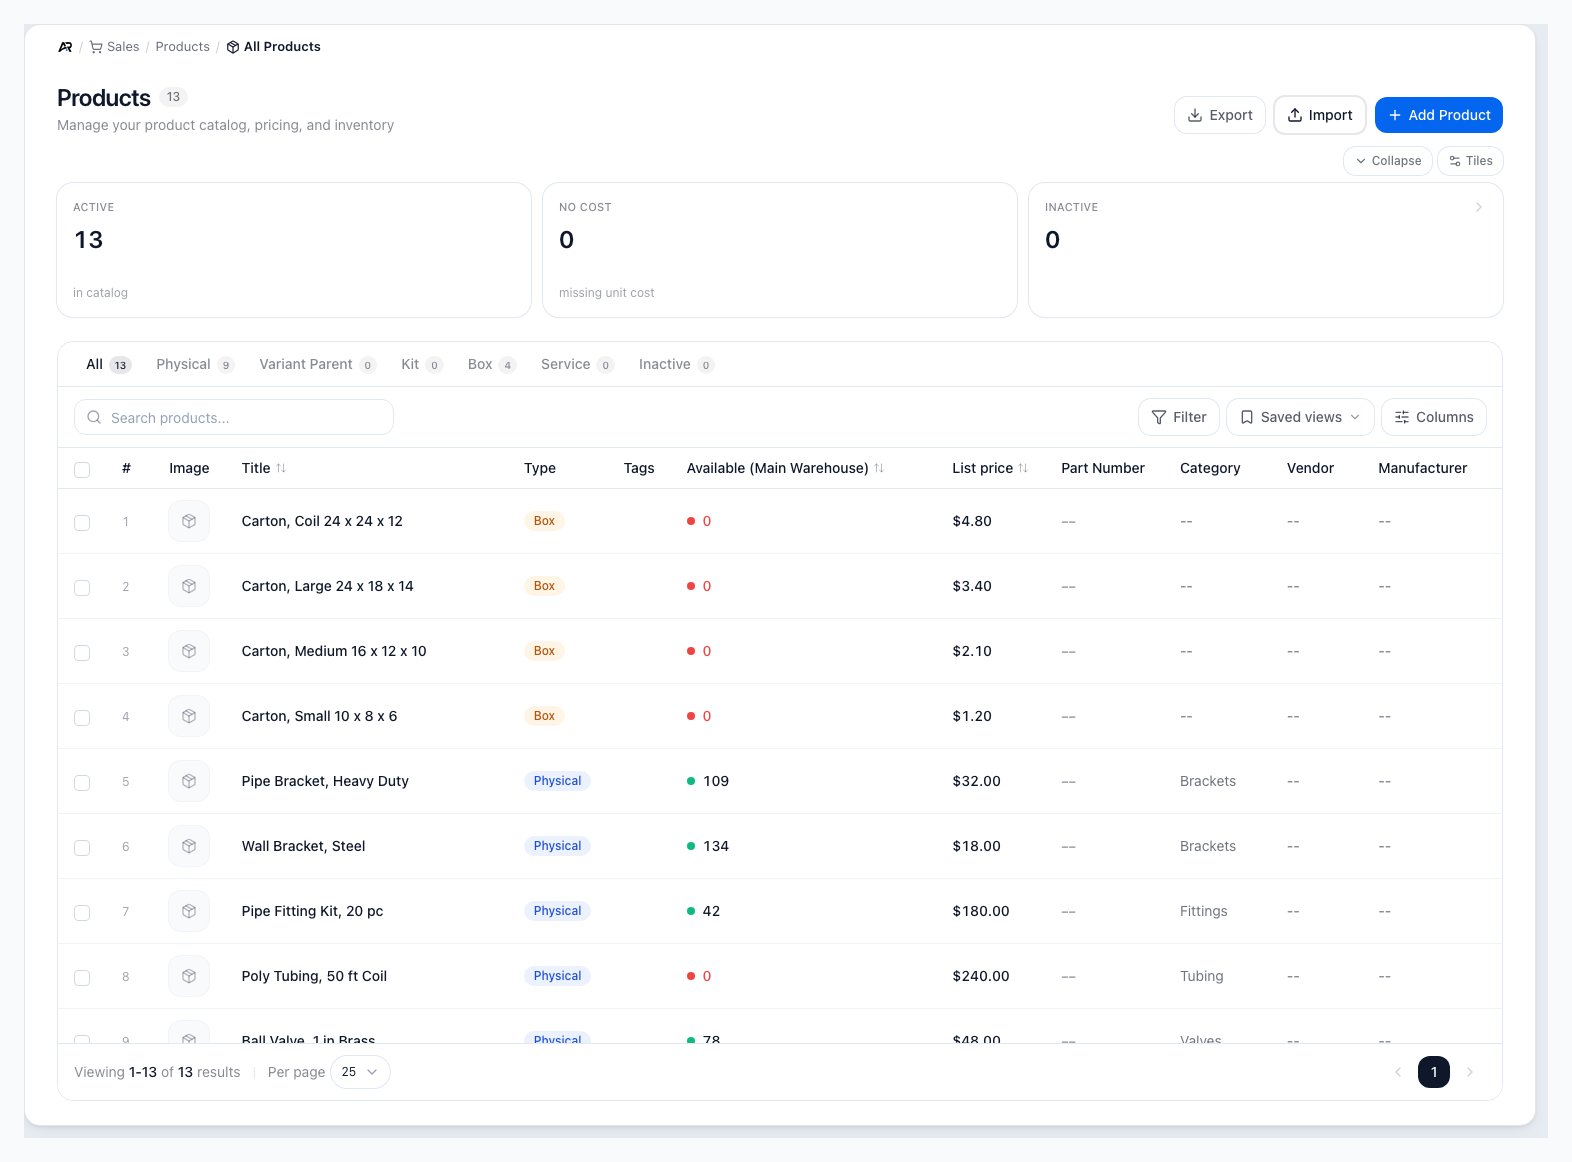The width and height of the screenshot is (1572, 1162).
Task: Collapse the summary tiles section
Action: coord(1388,161)
